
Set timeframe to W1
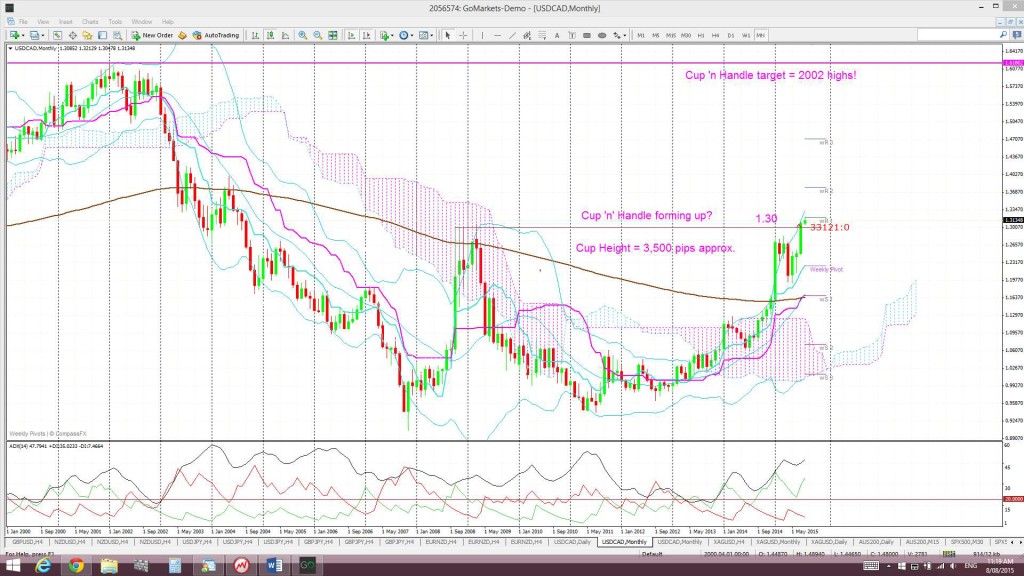[x=745, y=35]
